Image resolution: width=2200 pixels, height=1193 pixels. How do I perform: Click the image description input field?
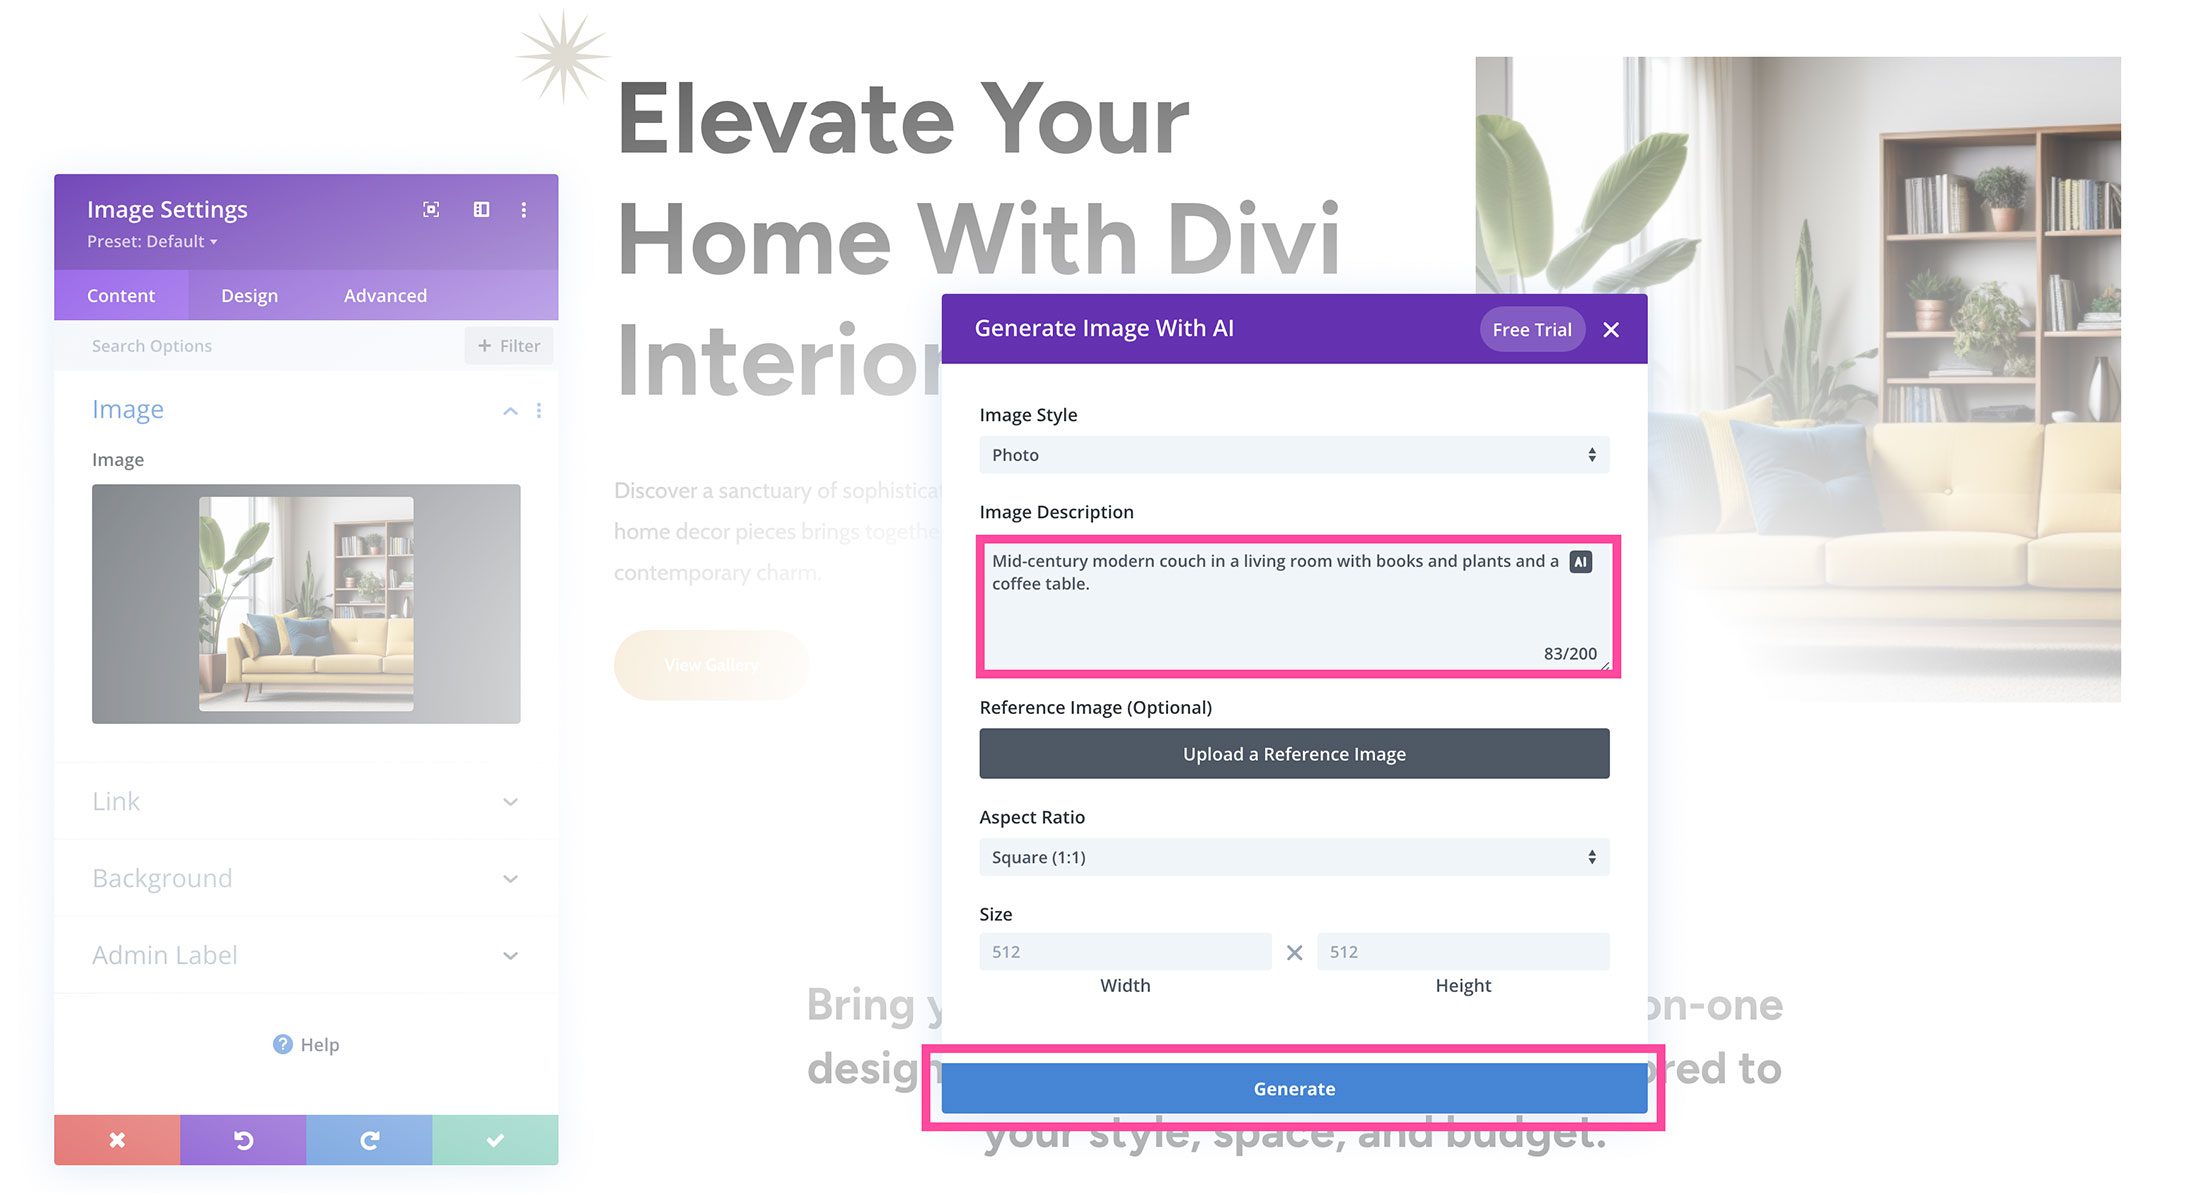click(x=1292, y=602)
